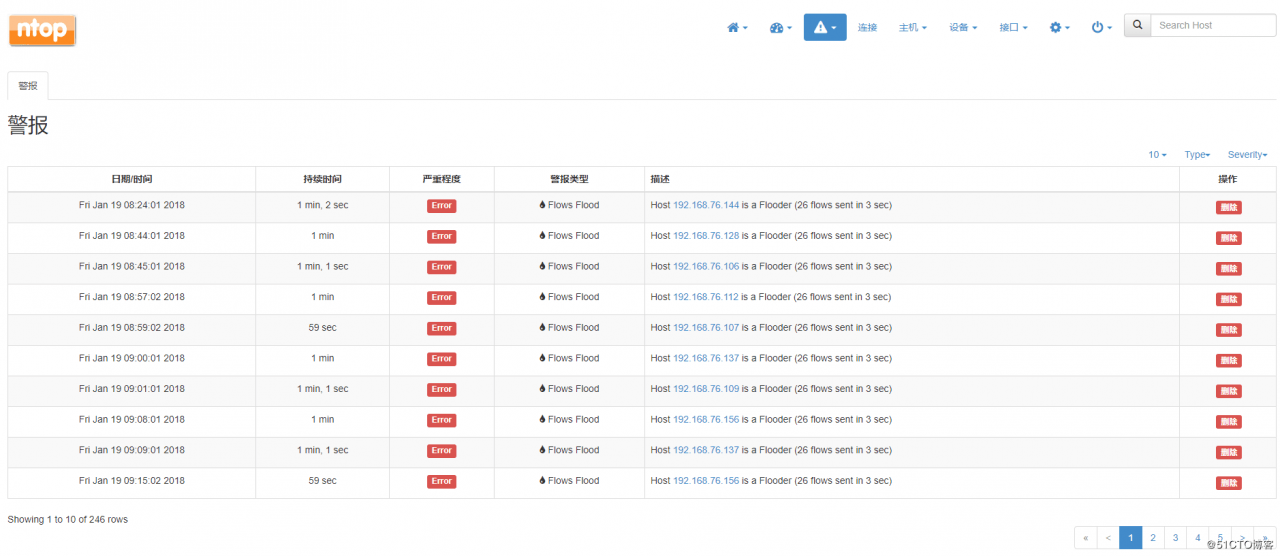Open the 连接 flows link
The image size is (1280, 556).
click(867, 28)
